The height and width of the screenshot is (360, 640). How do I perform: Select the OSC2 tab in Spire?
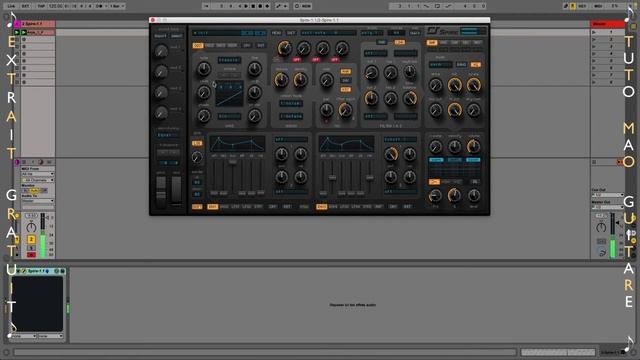point(209,45)
